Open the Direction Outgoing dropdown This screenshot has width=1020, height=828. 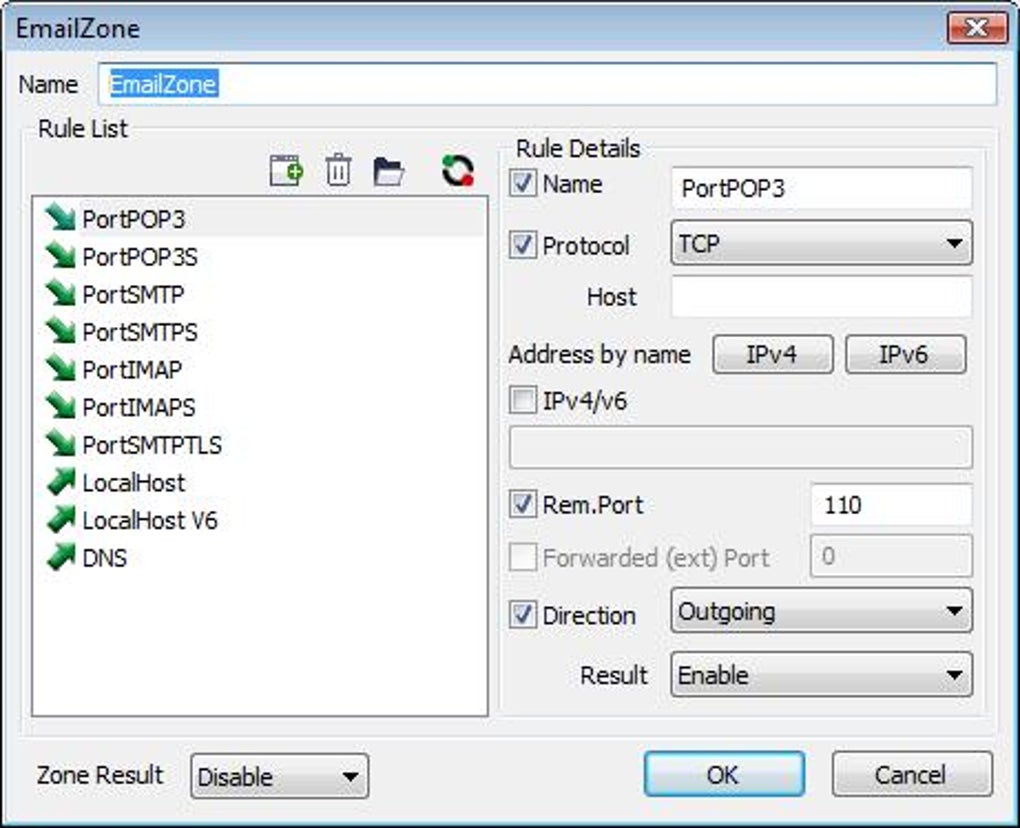(x=822, y=611)
